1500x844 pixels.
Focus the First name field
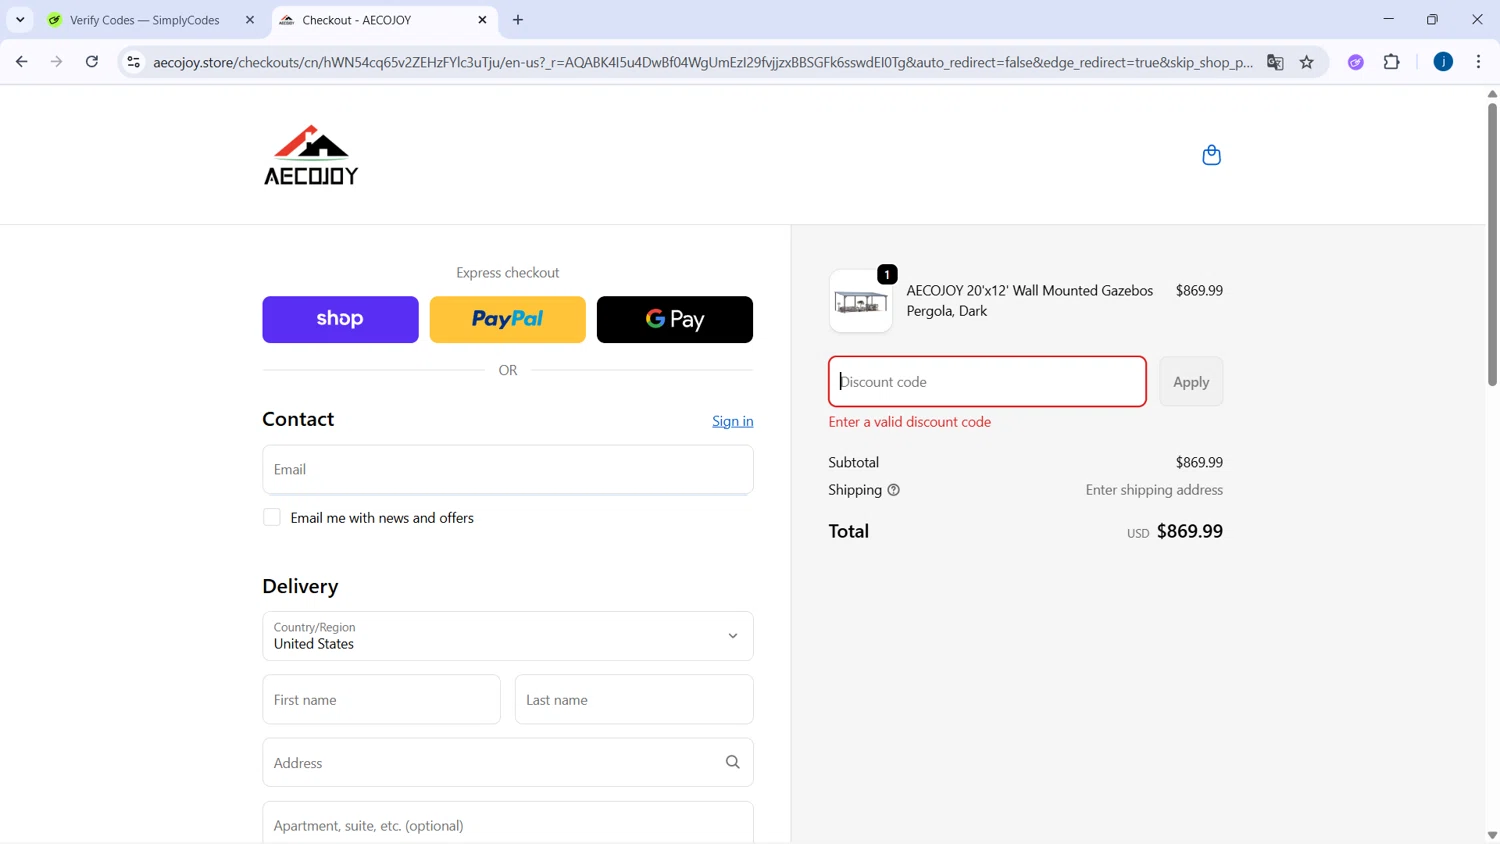pyautogui.click(x=381, y=700)
